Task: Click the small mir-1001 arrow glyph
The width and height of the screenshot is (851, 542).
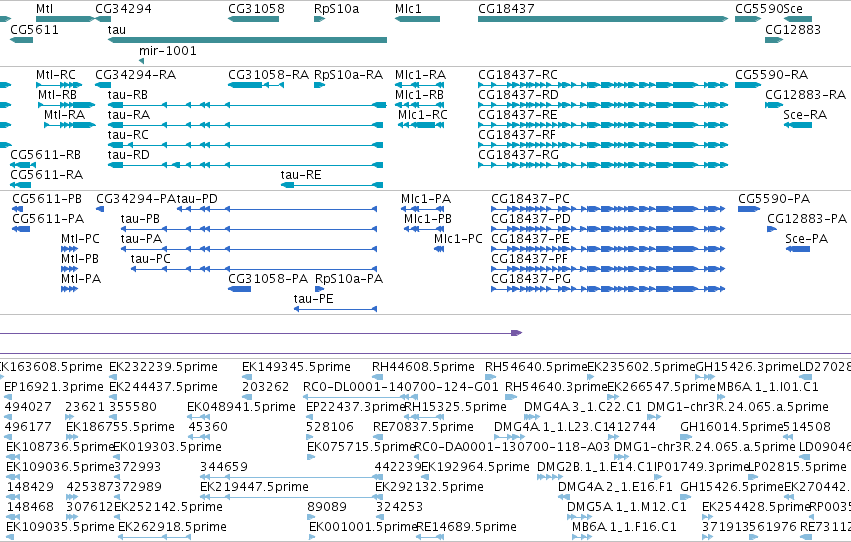Action: click(x=142, y=61)
